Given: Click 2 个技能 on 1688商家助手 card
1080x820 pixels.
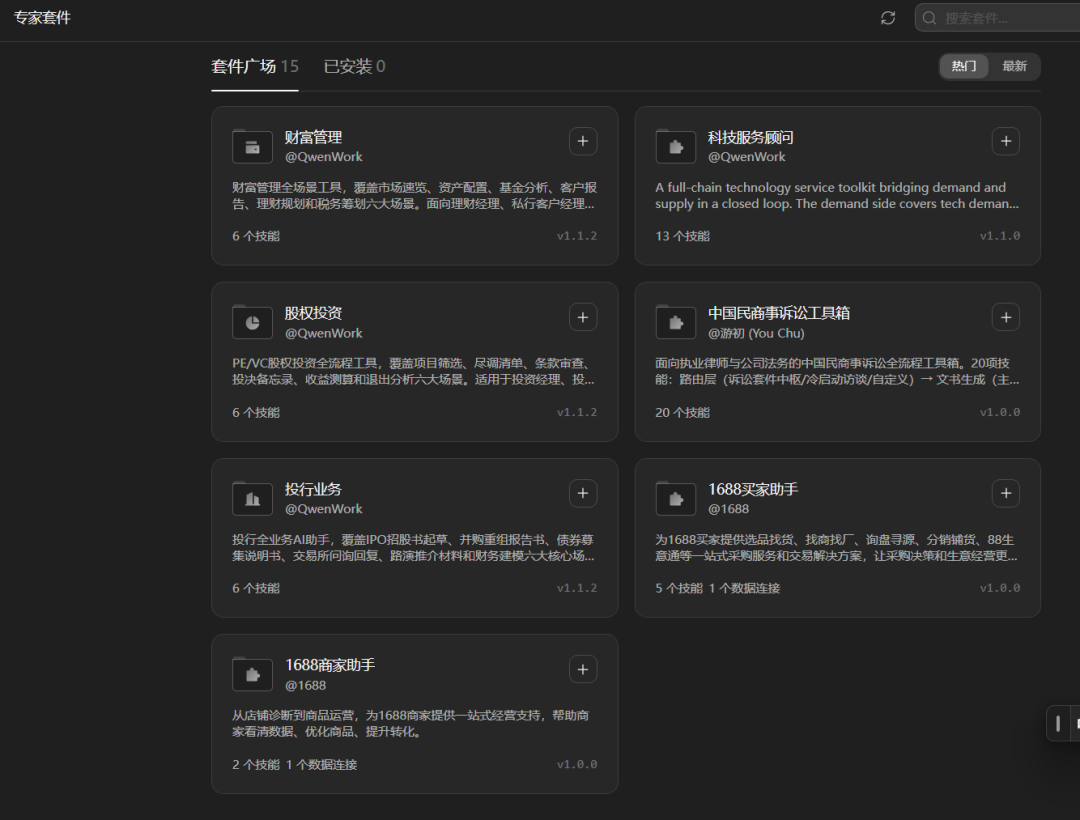Looking at the screenshot, I should coord(256,764).
